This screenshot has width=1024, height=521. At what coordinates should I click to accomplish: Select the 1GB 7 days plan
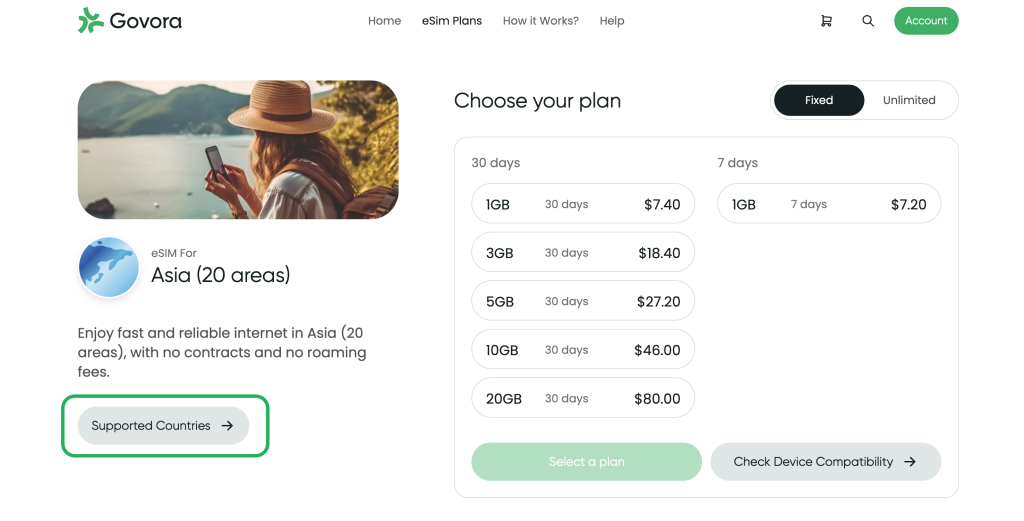tap(829, 204)
